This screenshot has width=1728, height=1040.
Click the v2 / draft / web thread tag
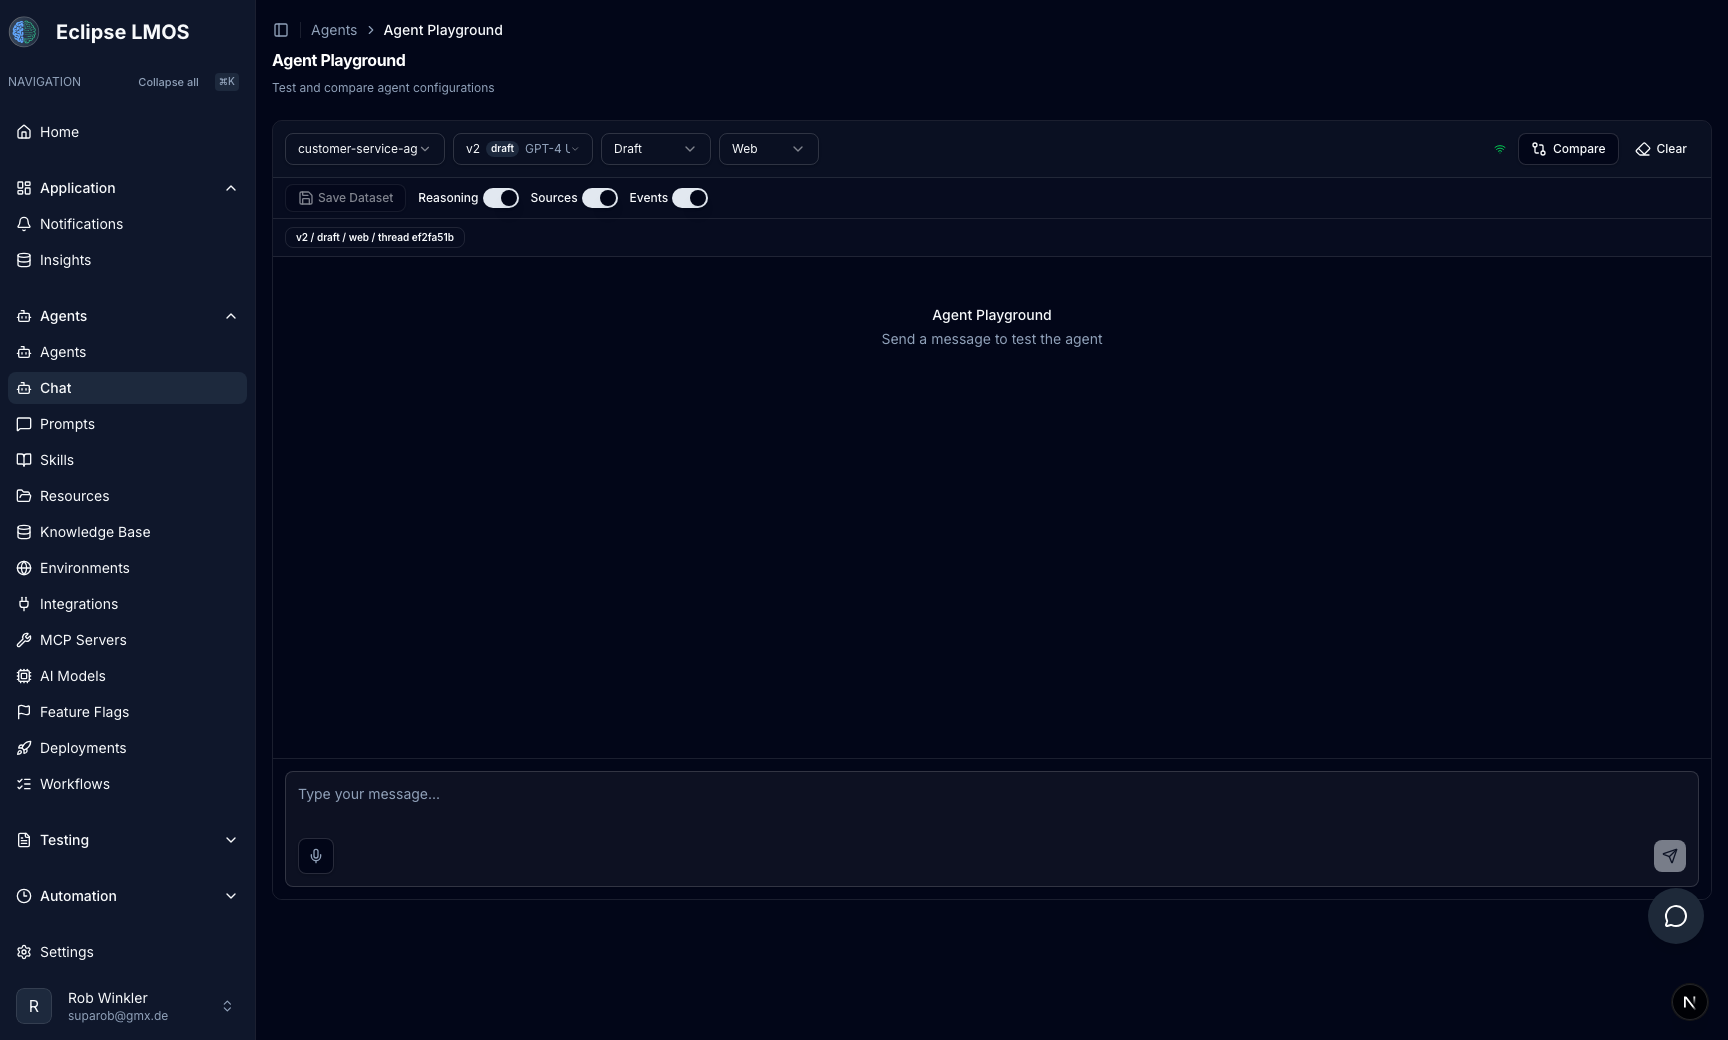[x=375, y=237]
